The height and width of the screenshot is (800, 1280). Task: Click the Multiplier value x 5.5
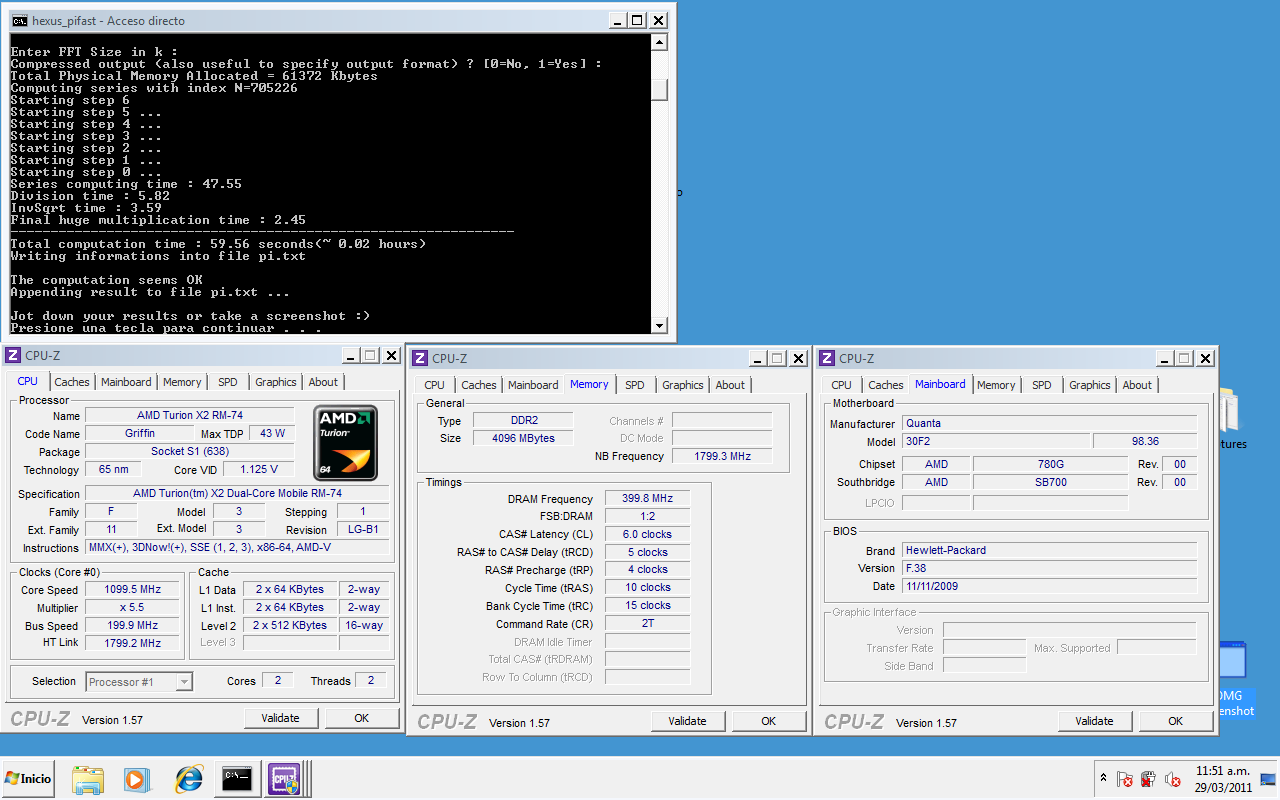(133, 608)
